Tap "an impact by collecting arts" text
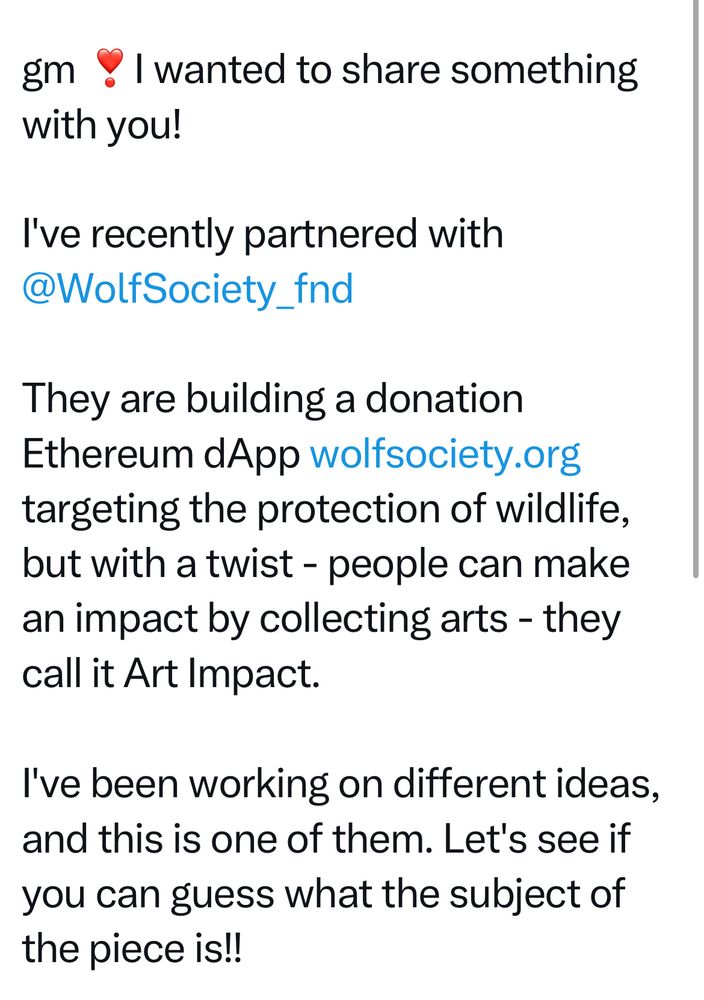This screenshot has height=1000, width=704. [265, 619]
